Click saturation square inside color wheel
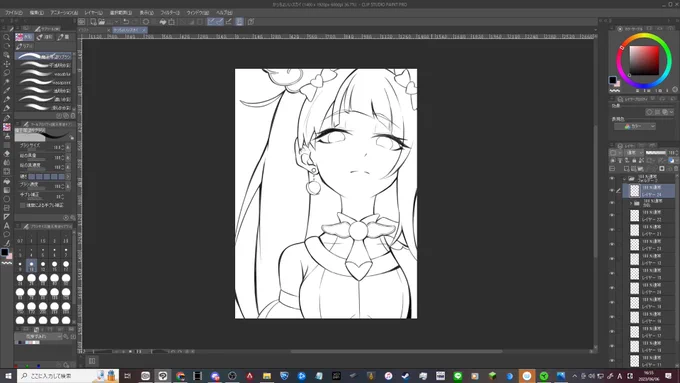 pos(644,60)
